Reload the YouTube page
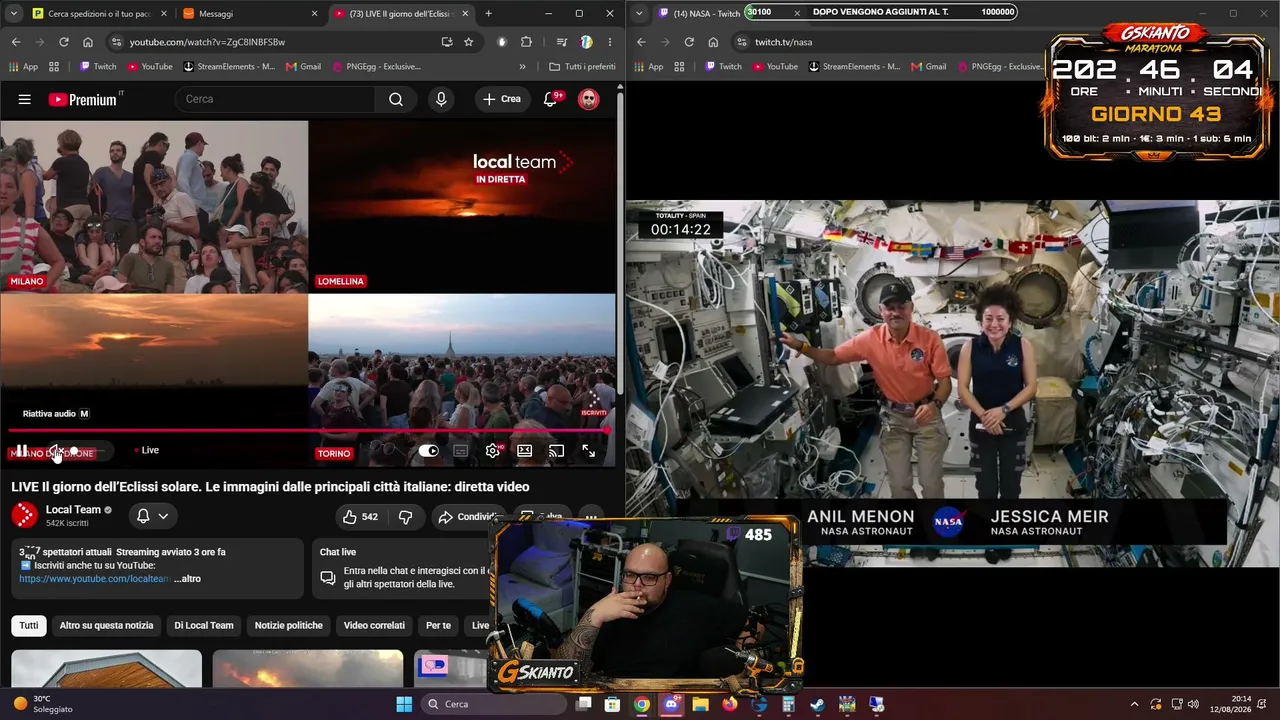The image size is (1280, 720). pyautogui.click(x=64, y=42)
